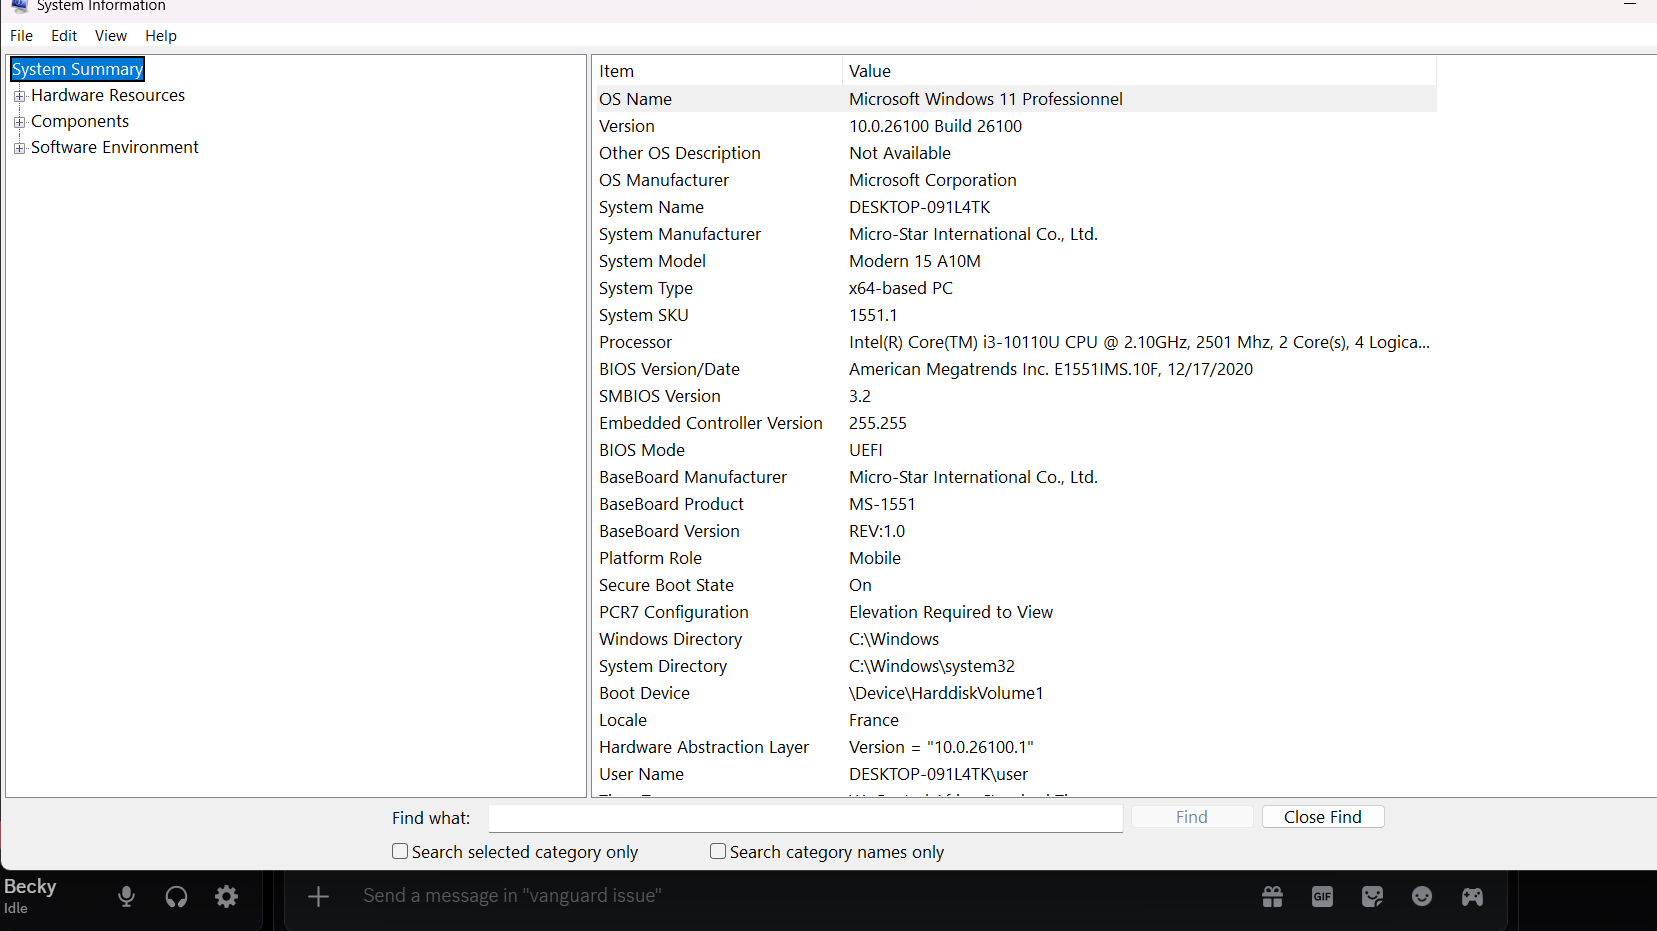
Task: Select System Summary in the tree
Action: pyautogui.click(x=77, y=69)
